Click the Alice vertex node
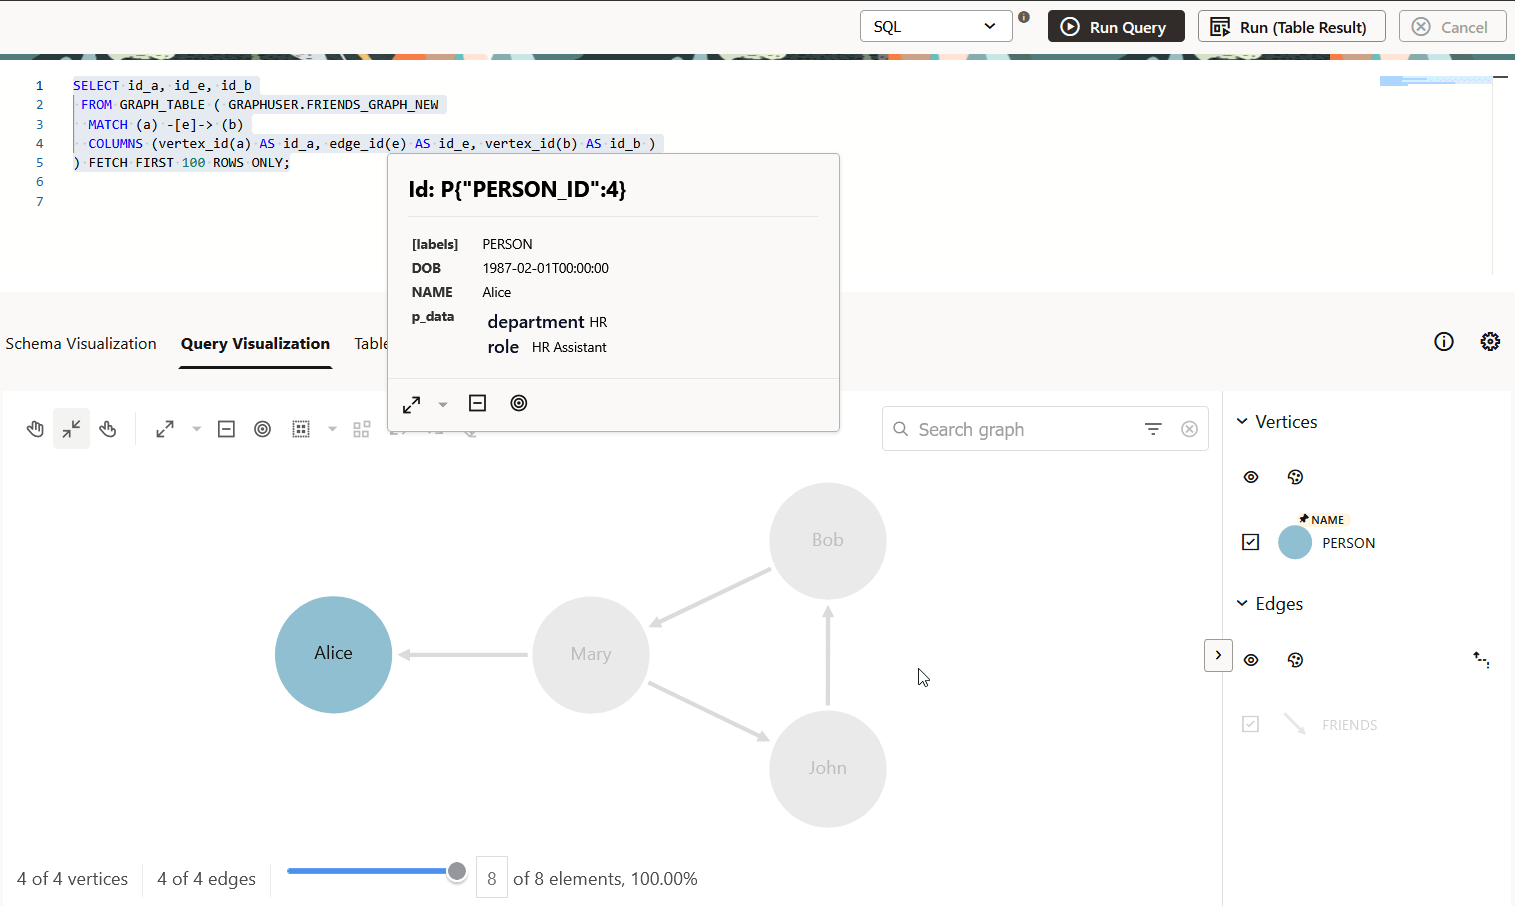The width and height of the screenshot is (1515, 906). (x=333, y=655)
